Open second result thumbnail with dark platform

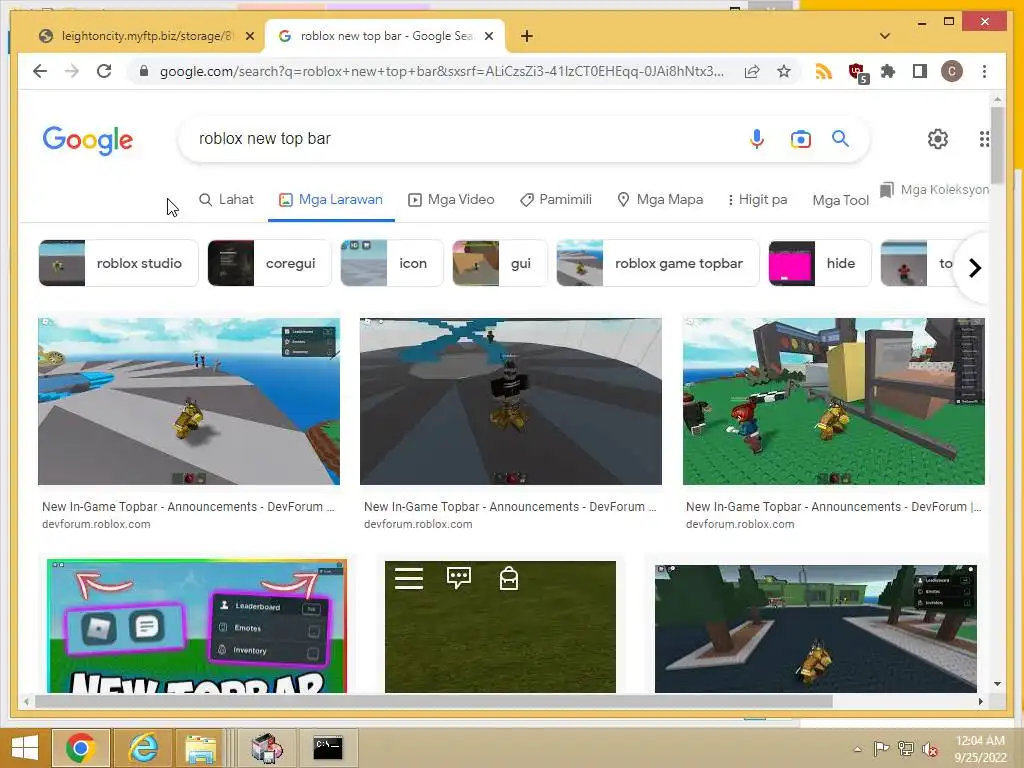click(511, 402)
